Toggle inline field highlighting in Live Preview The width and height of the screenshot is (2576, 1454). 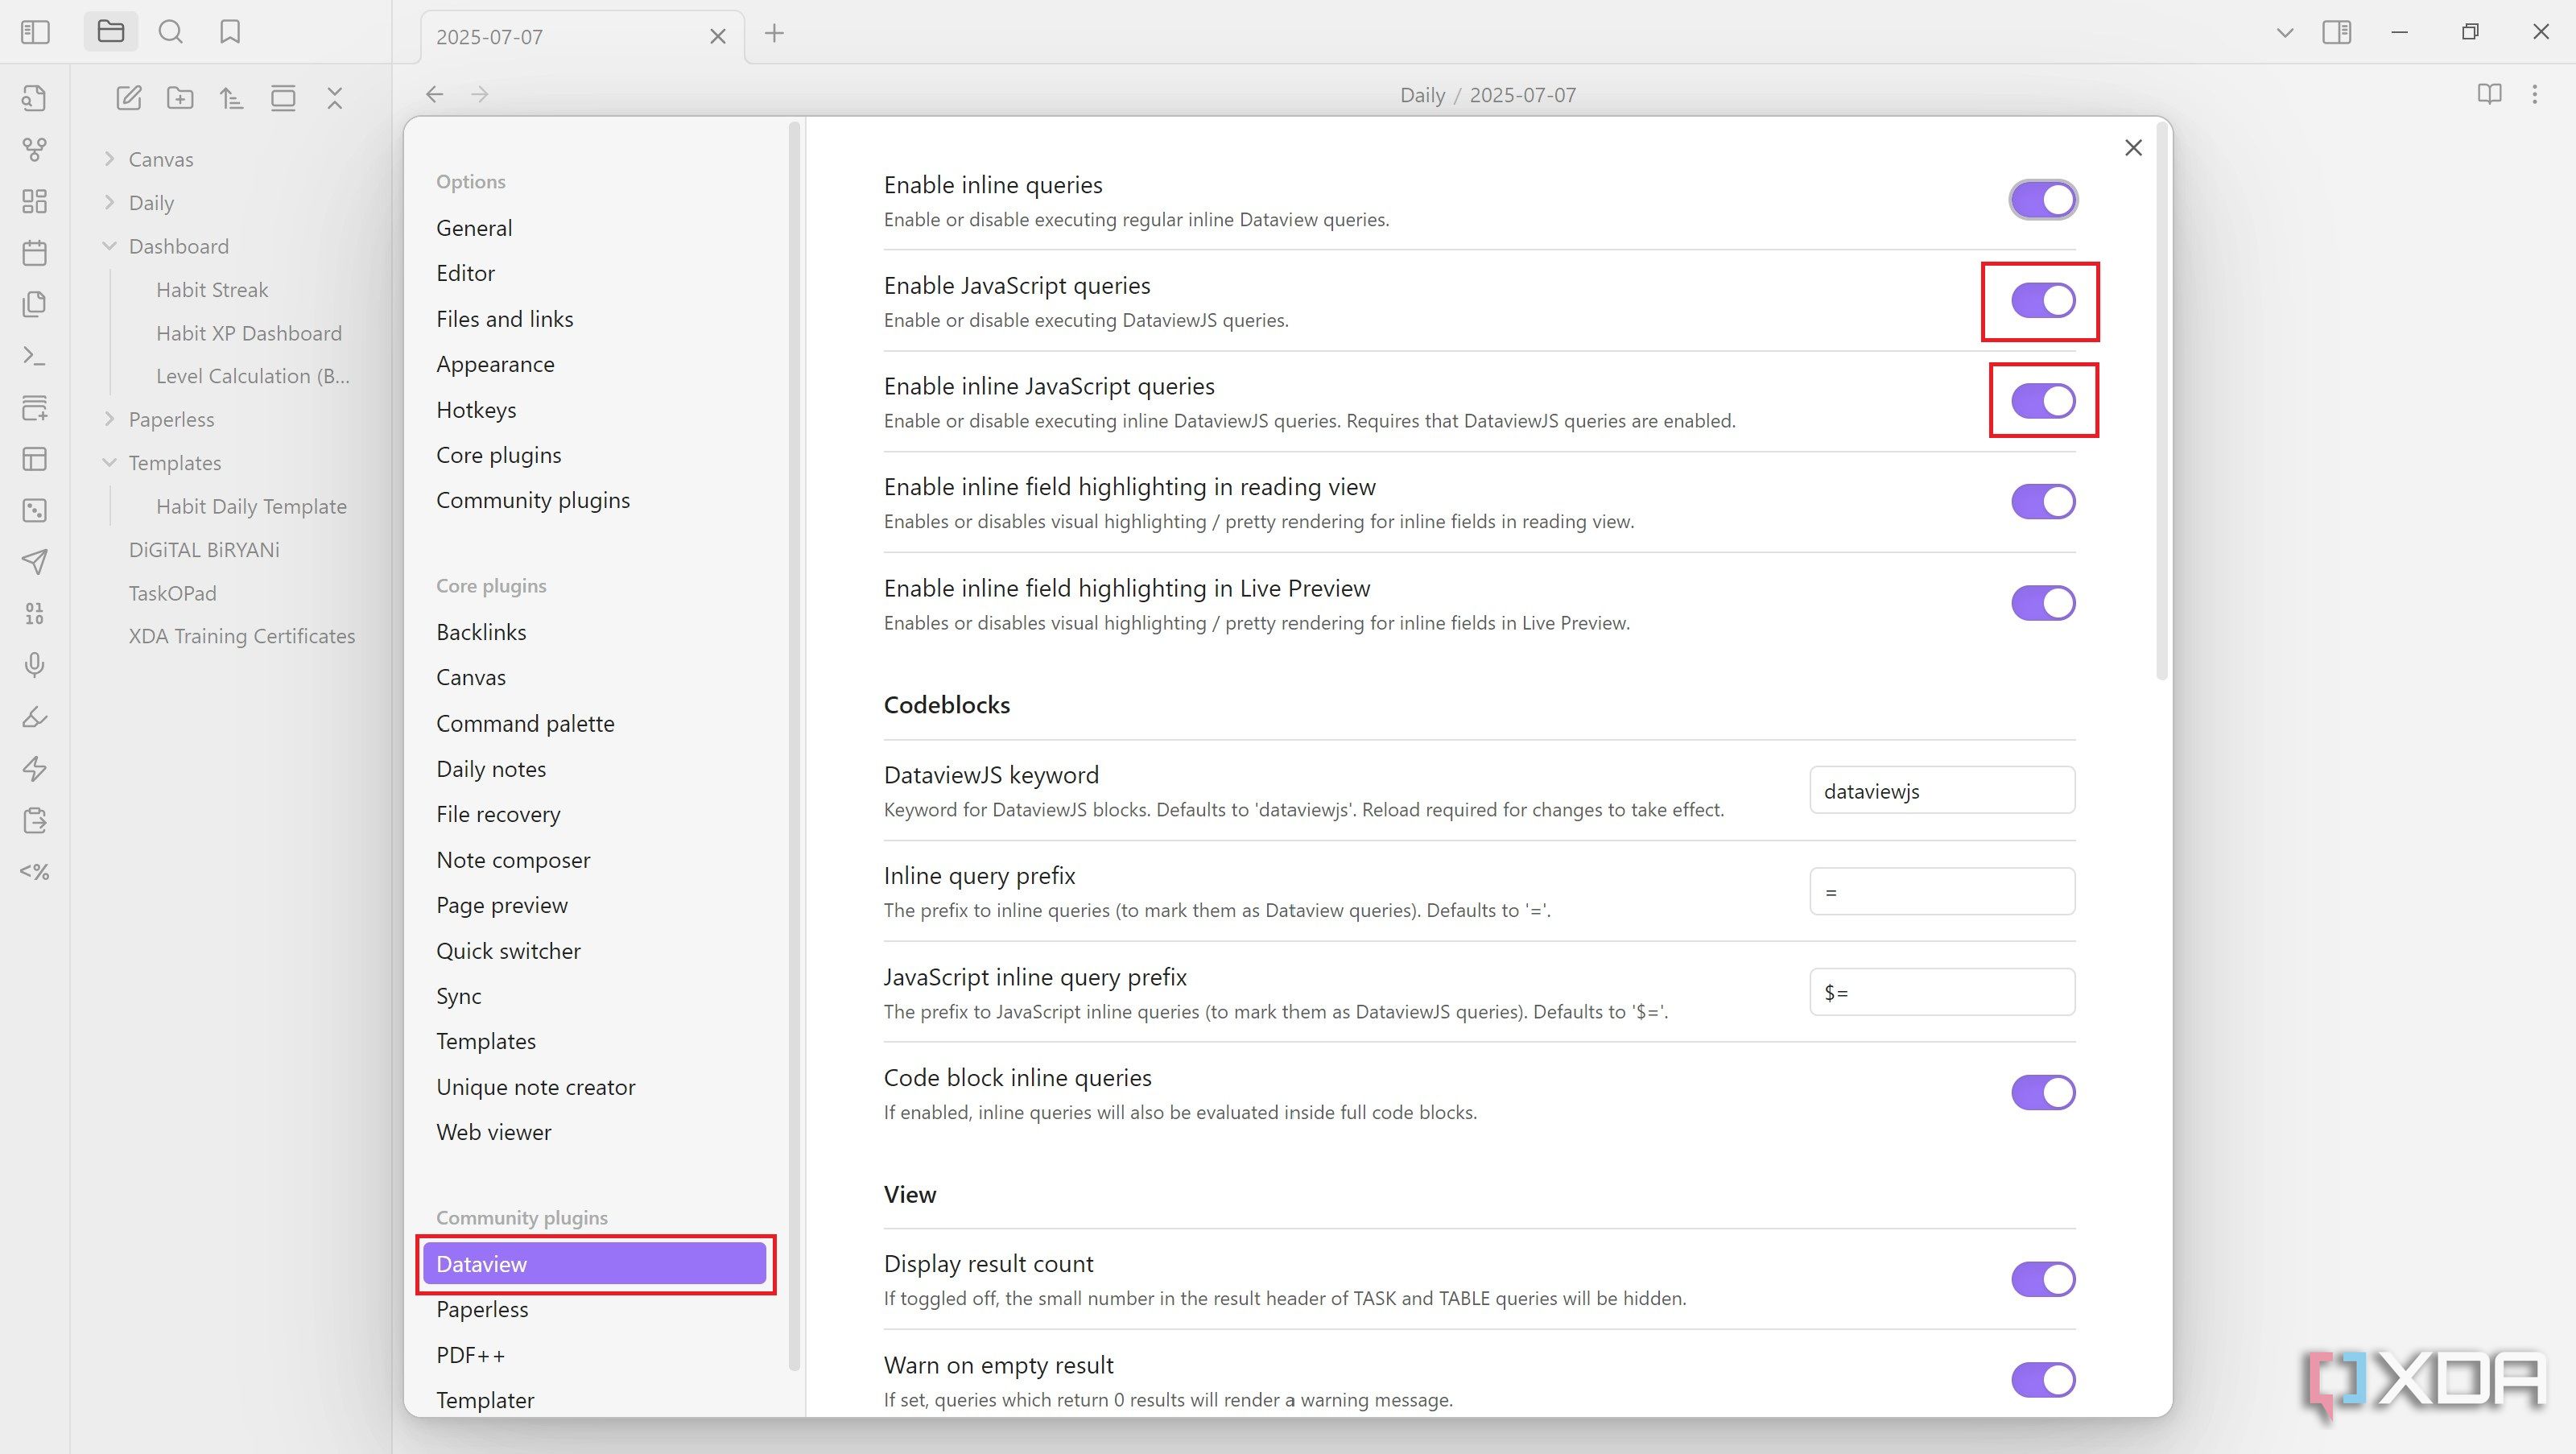click(2043, 603)
